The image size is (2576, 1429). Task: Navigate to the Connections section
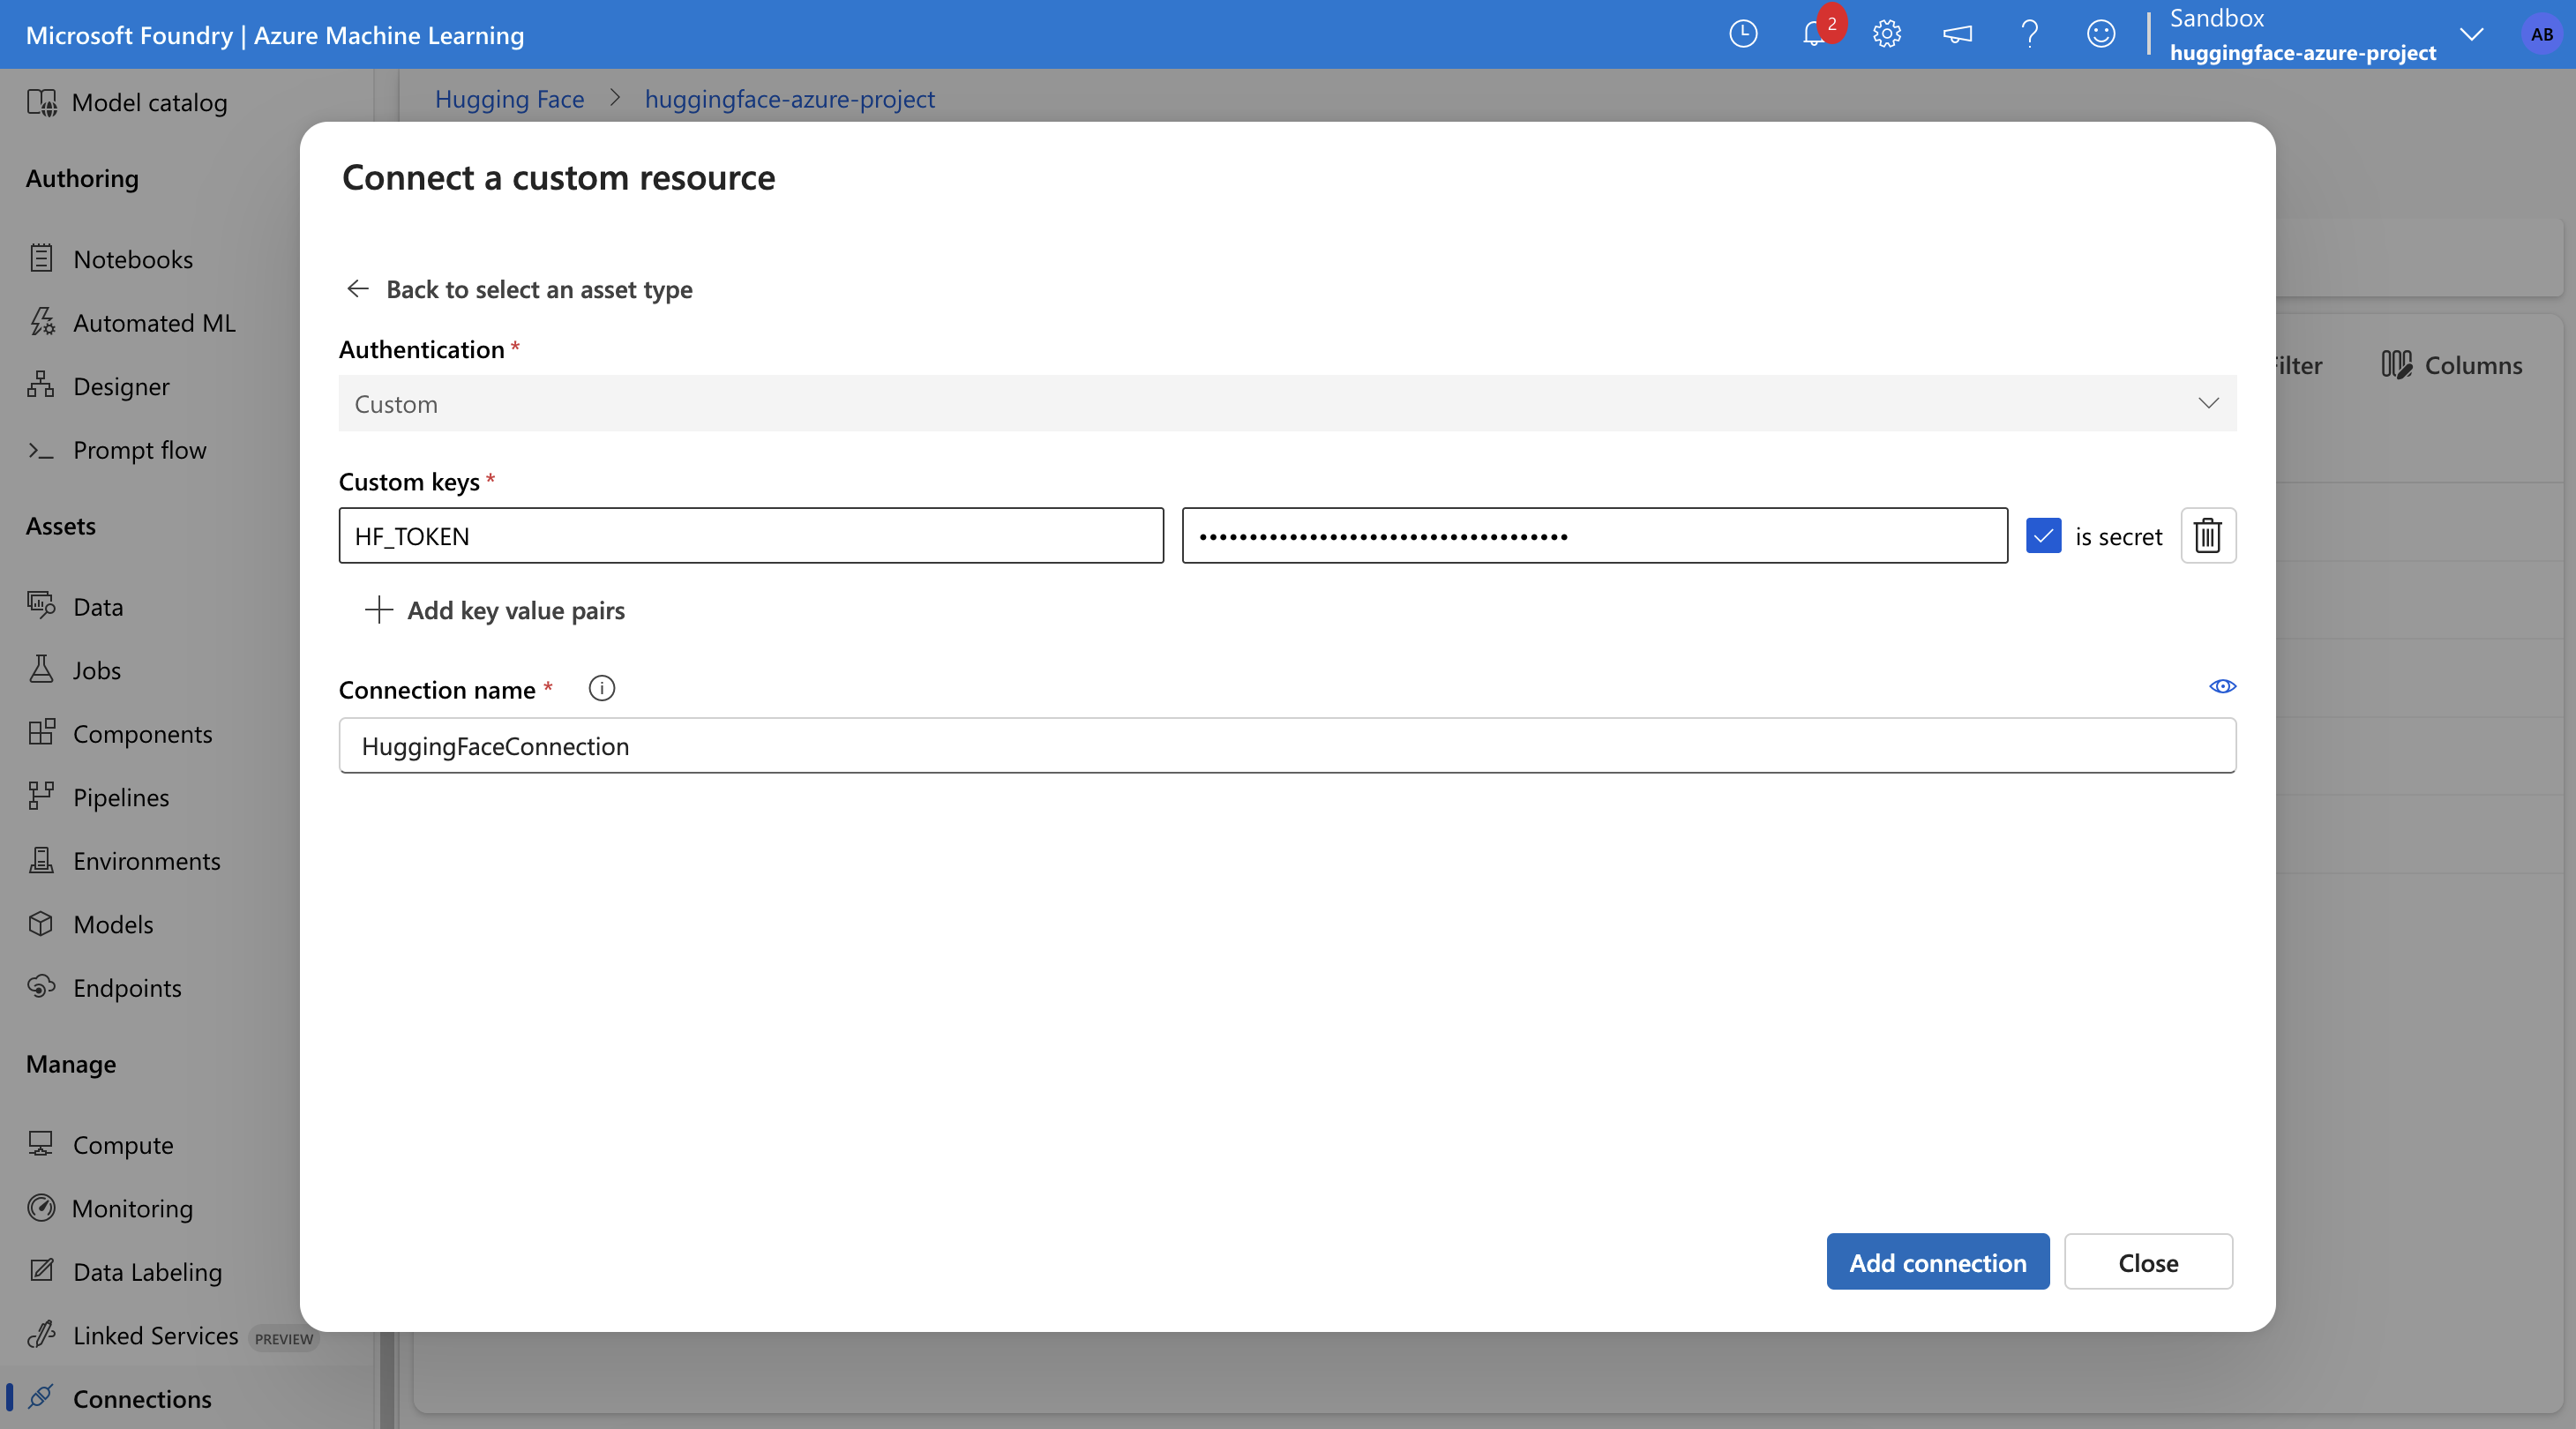point(141,1398)
